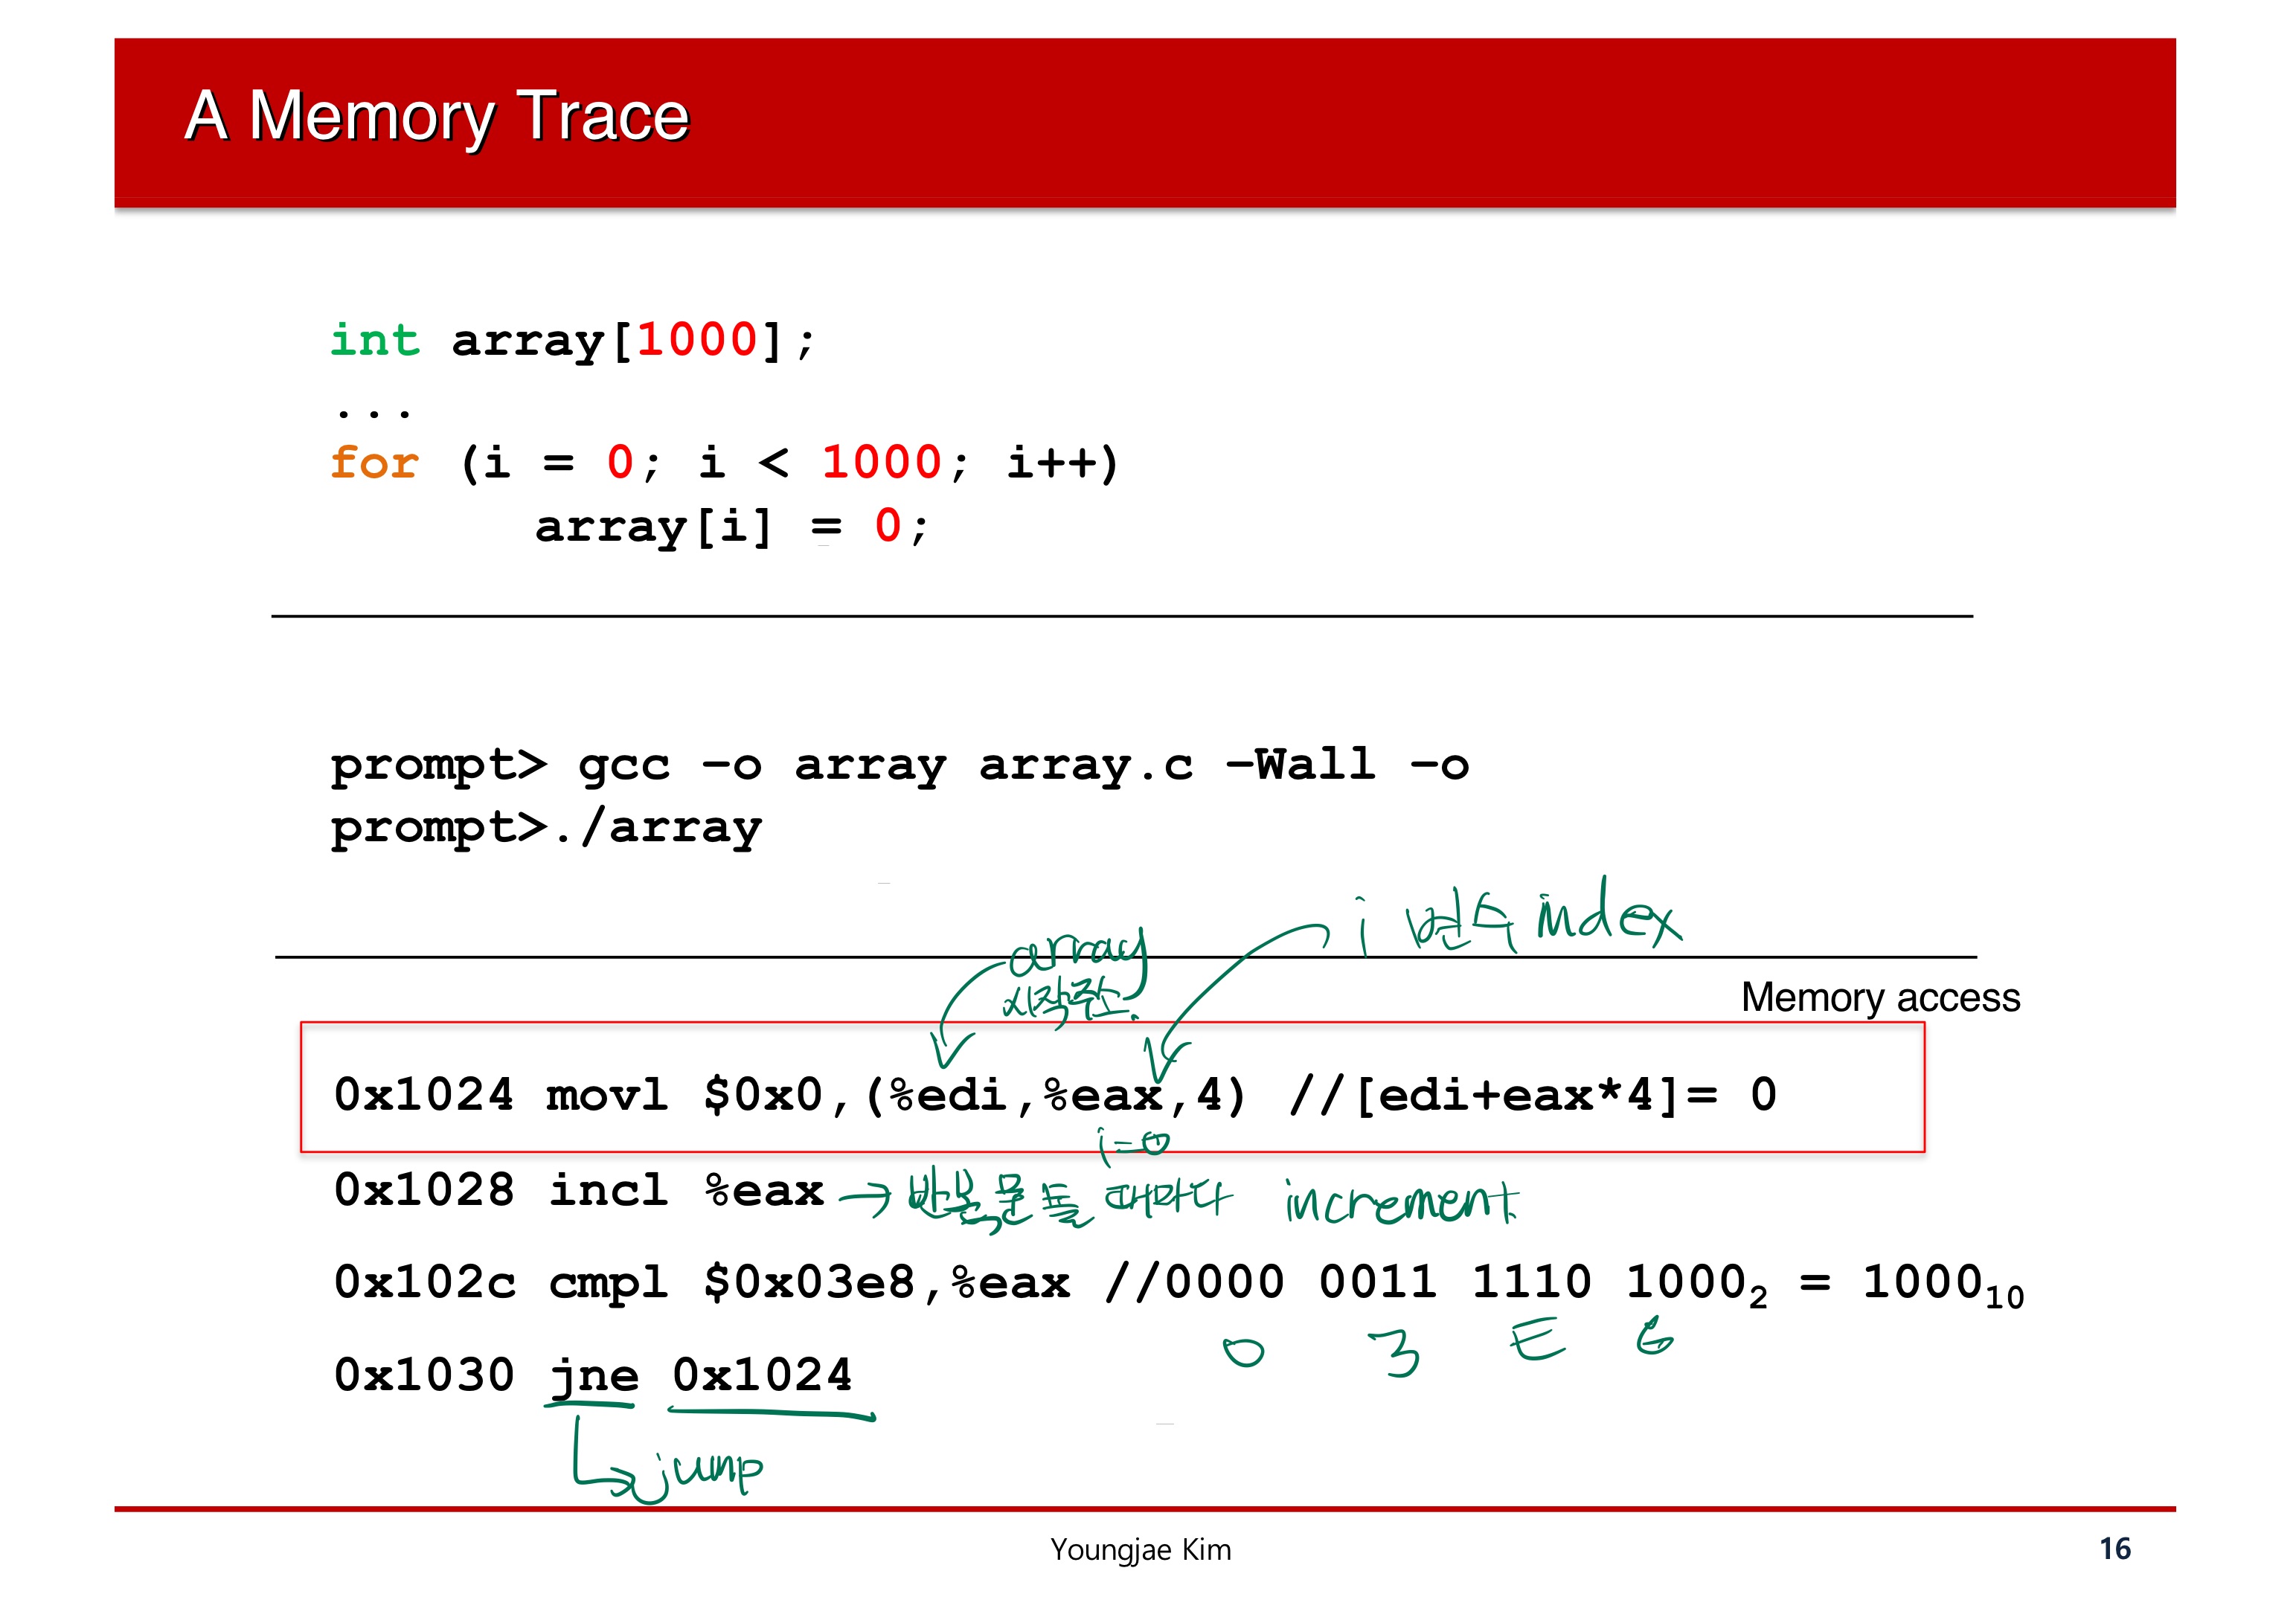
Task: Click the 'prompt>./array' command line
Action: 546,828
